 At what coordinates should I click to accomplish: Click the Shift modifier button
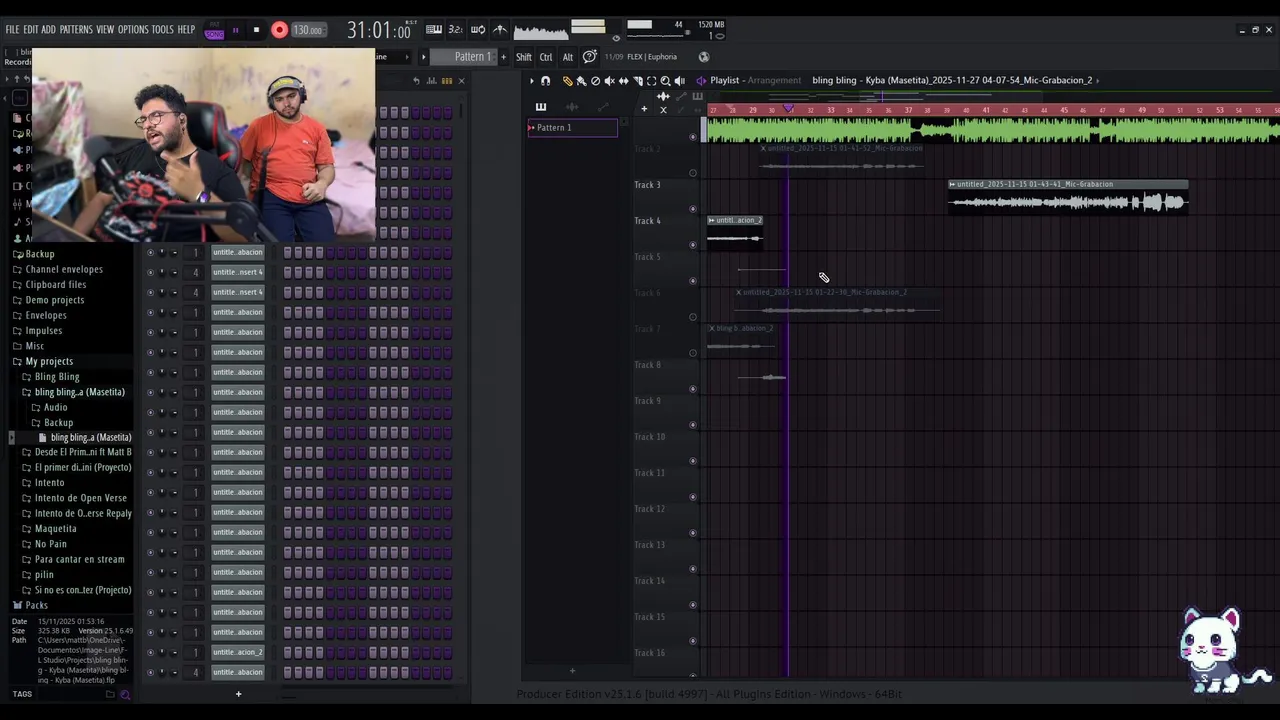[x=523, y=56]
